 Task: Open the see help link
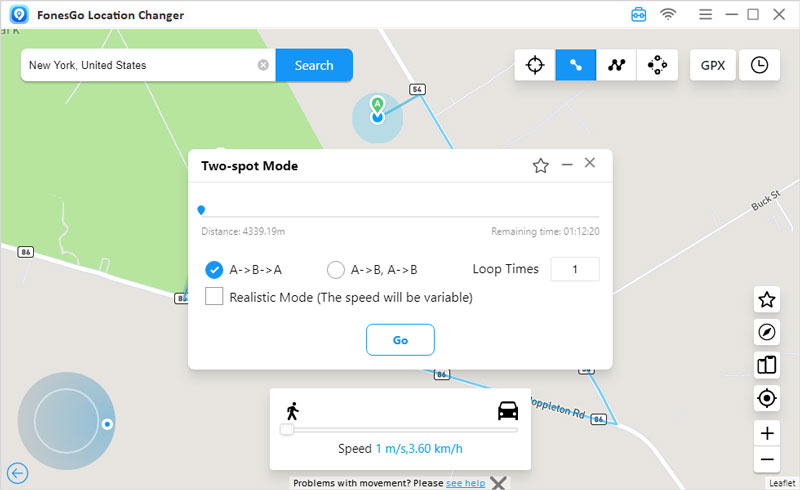(x=465, y=483)
